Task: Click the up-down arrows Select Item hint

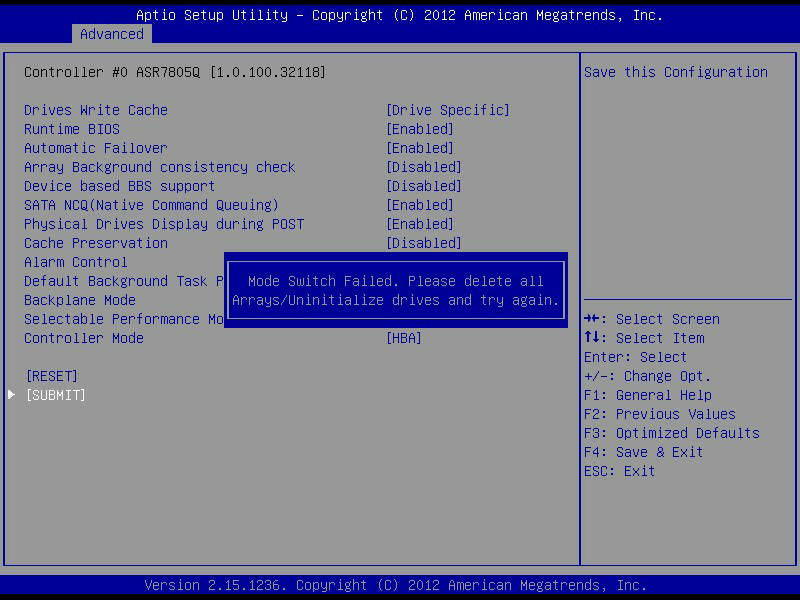Action: click(x=644, y=338)
